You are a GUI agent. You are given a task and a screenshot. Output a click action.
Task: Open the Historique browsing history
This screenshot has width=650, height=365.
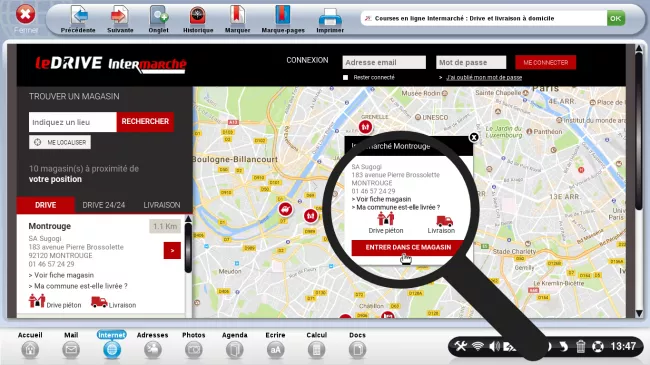(198, 16)
